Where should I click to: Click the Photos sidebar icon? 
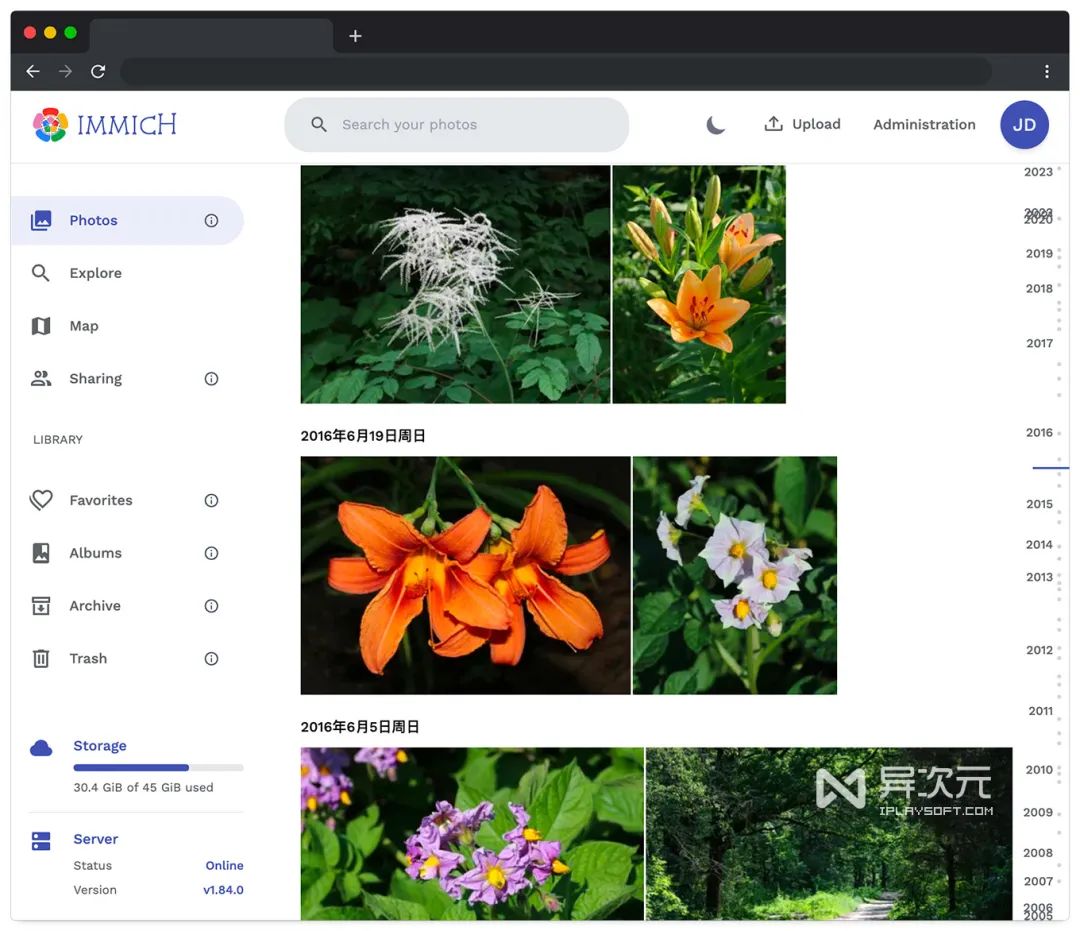(41, 220)
